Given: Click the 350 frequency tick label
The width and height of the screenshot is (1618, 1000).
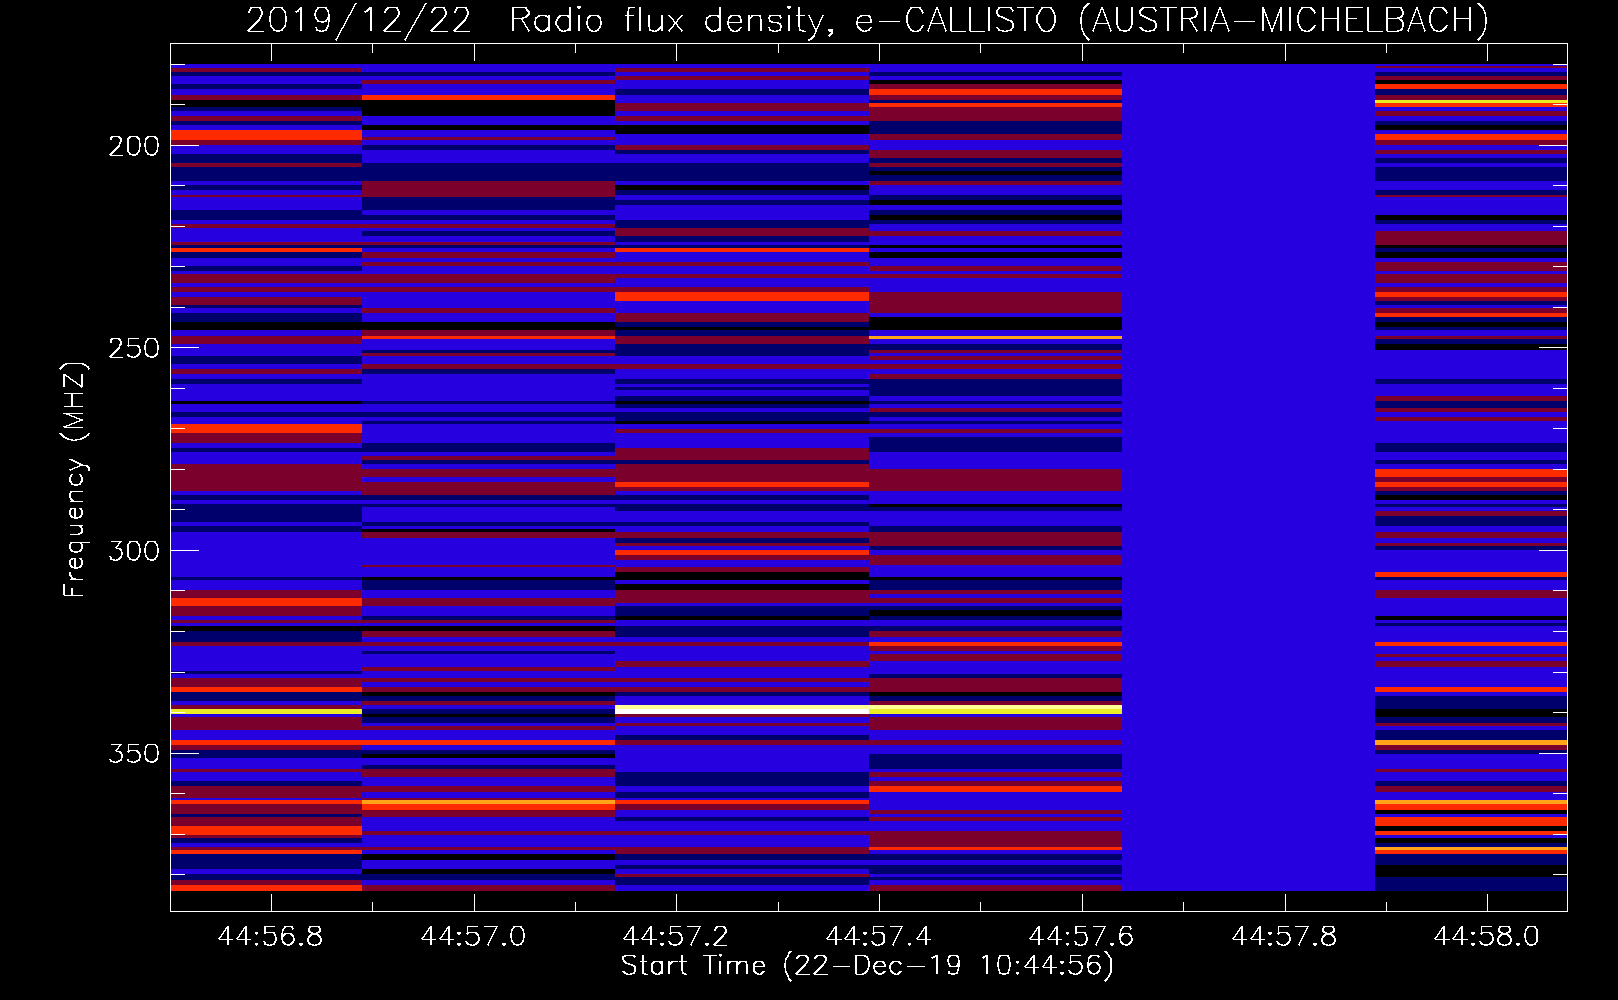Looking at the screenshot, I should click(x=134, y=754).
